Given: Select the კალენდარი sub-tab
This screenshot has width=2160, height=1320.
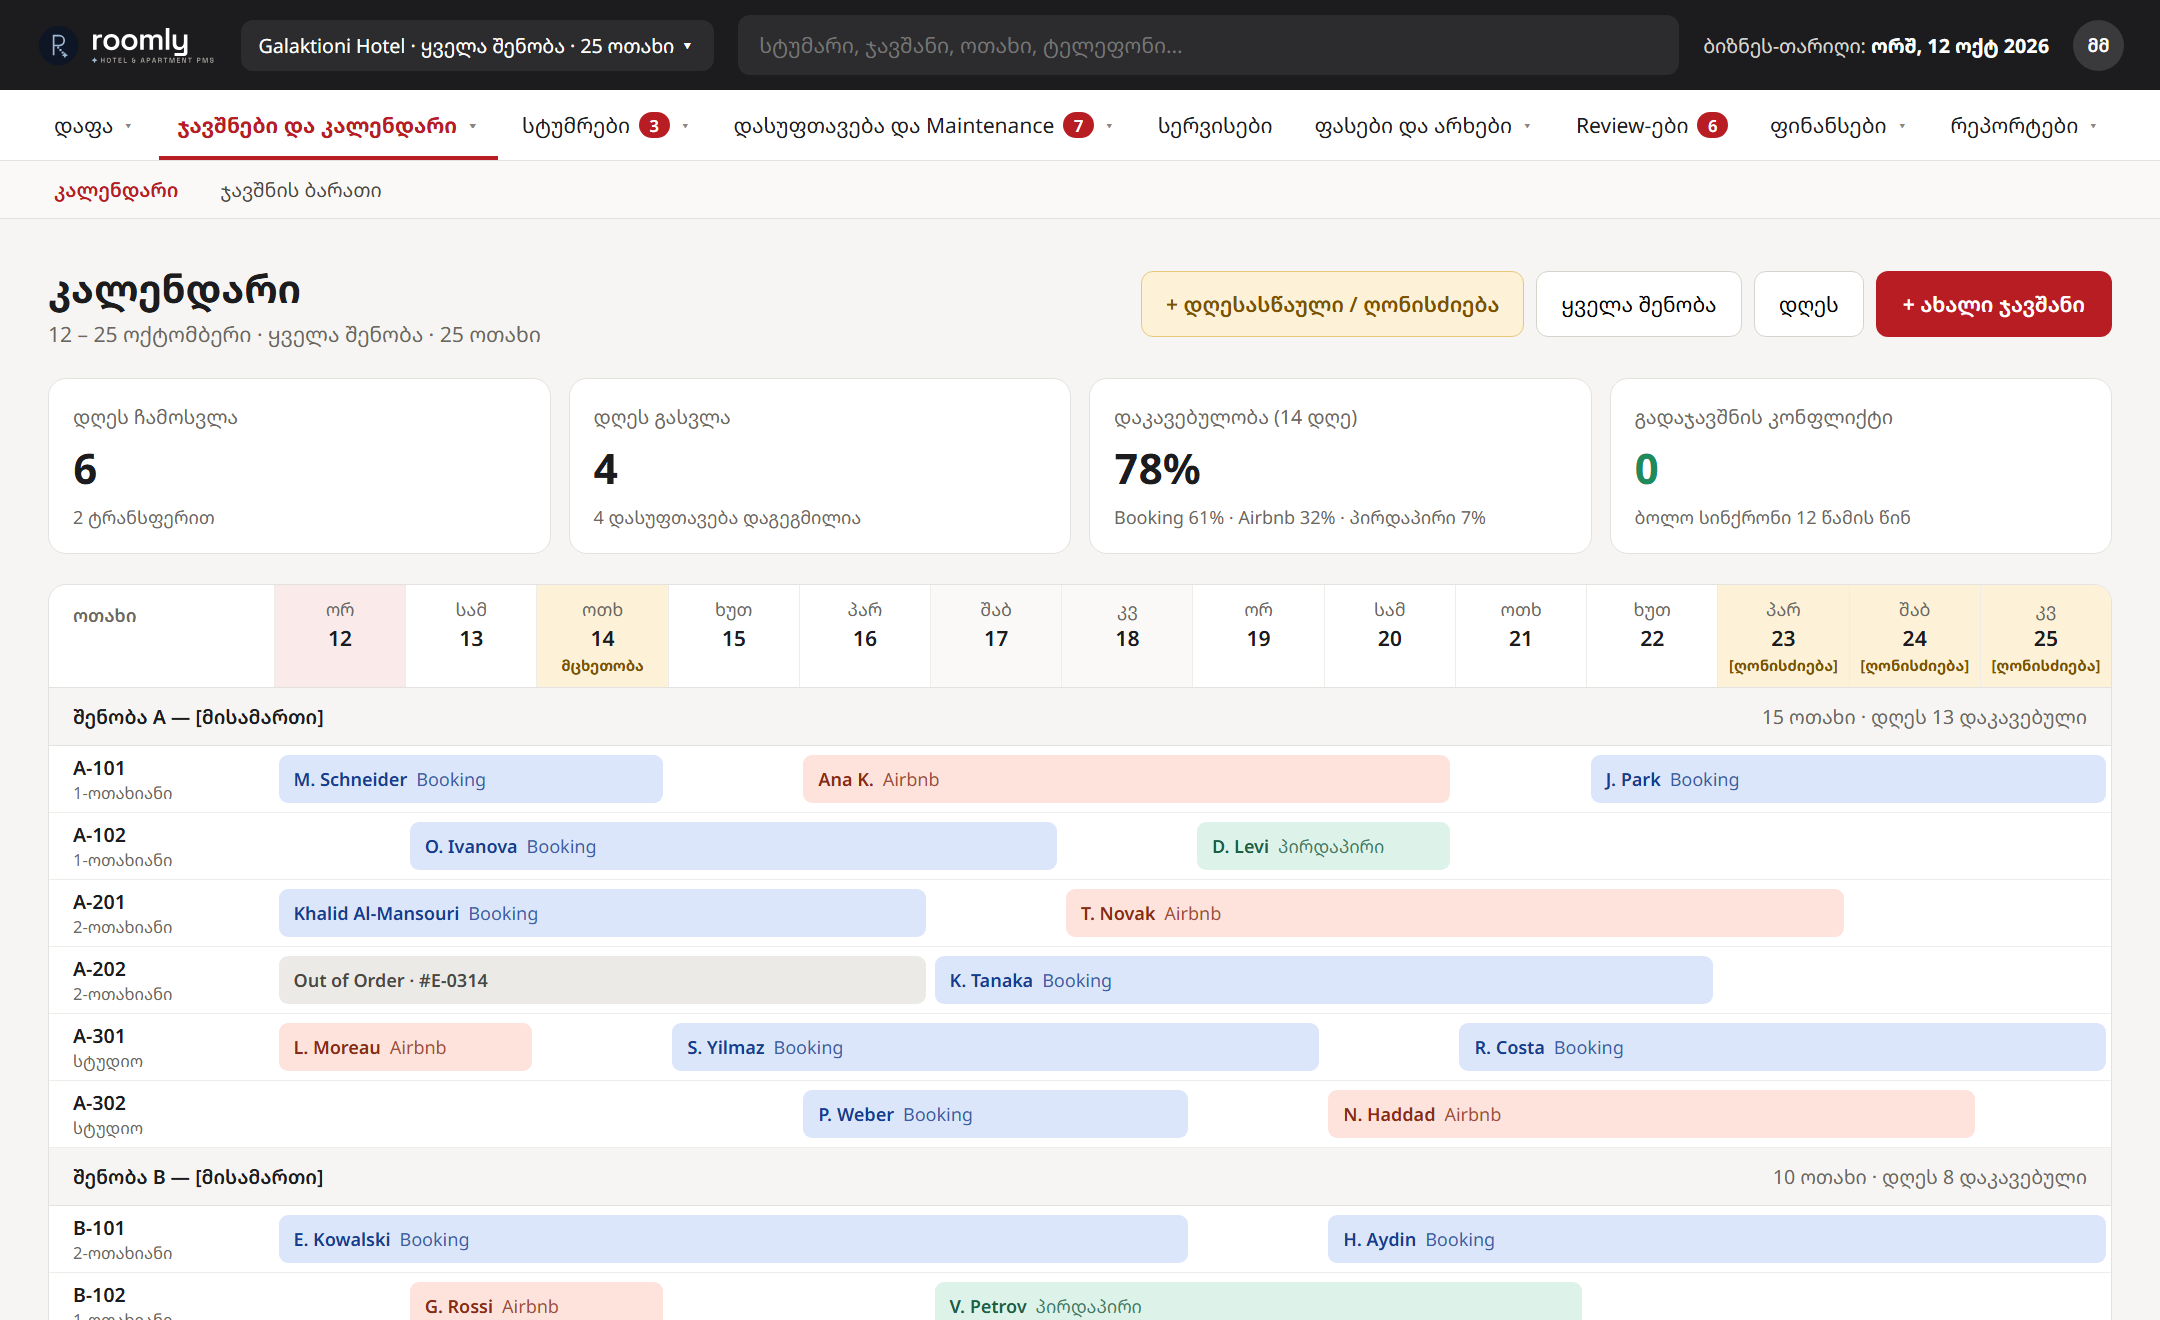Looking at the screenshot, I should (x=116, y=190).
